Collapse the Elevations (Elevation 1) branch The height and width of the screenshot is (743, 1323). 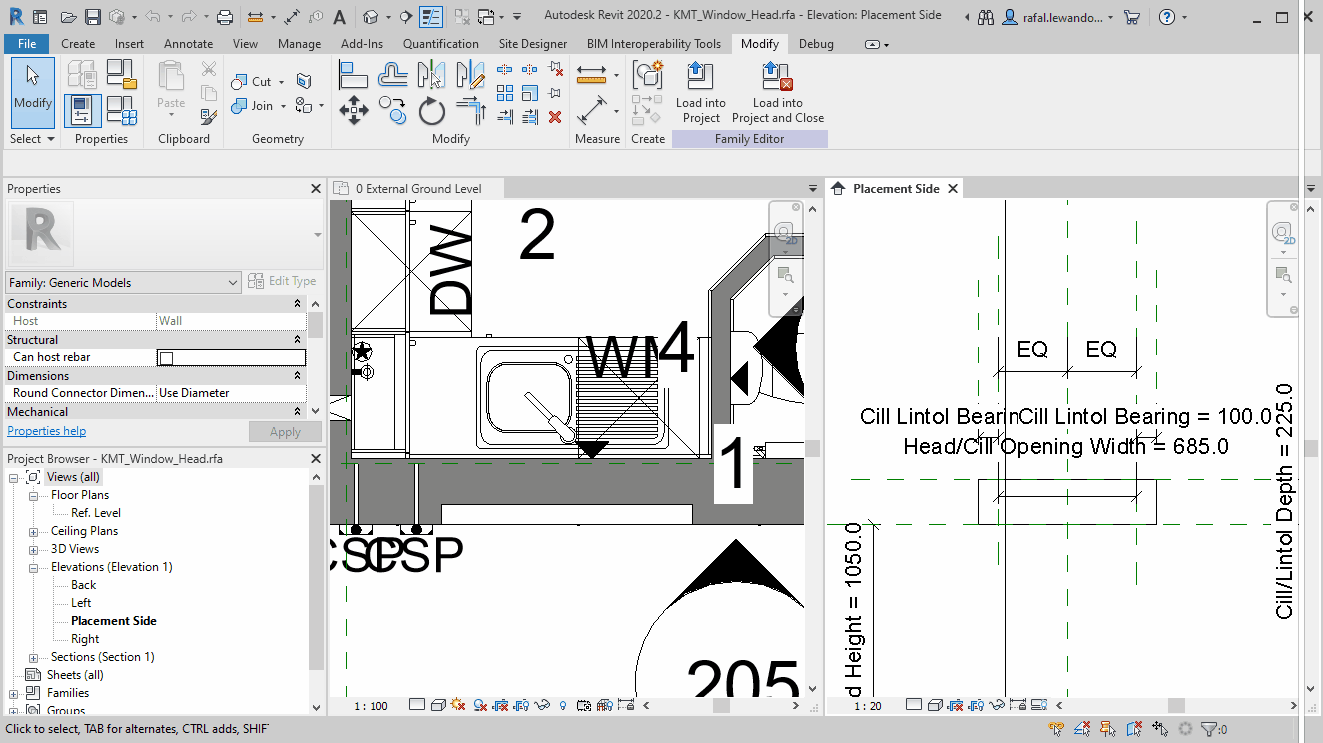(31, 566)
